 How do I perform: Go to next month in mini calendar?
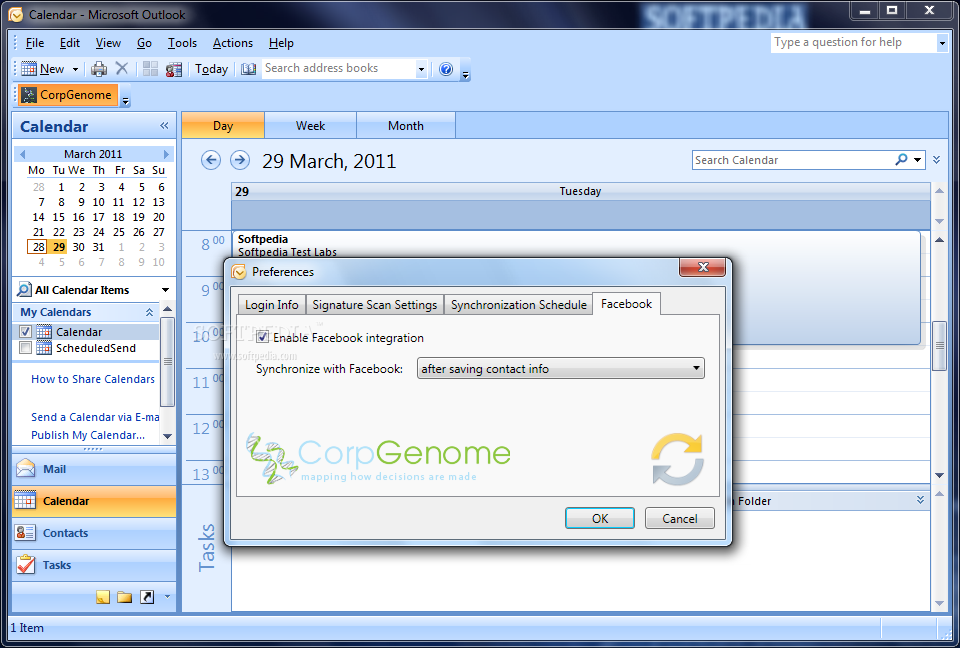(166, 154)
